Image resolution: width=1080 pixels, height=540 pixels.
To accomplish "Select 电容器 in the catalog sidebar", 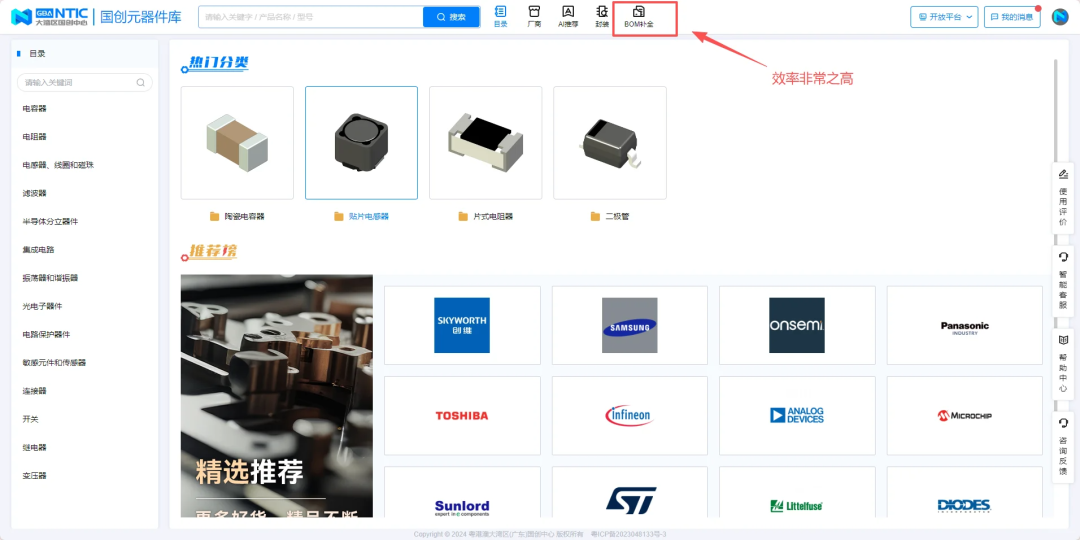I will click(x=34, y=109).
